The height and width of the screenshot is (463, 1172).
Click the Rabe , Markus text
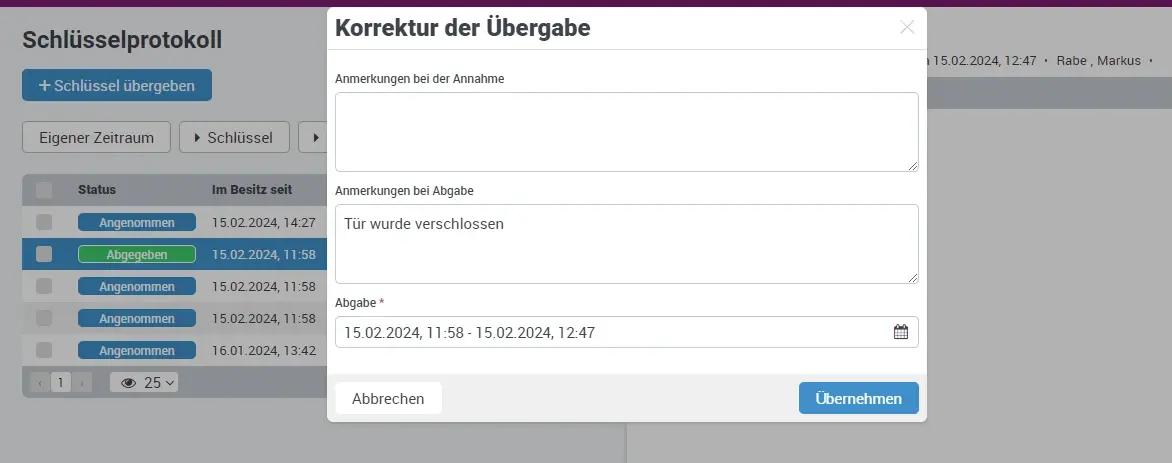1098,61
